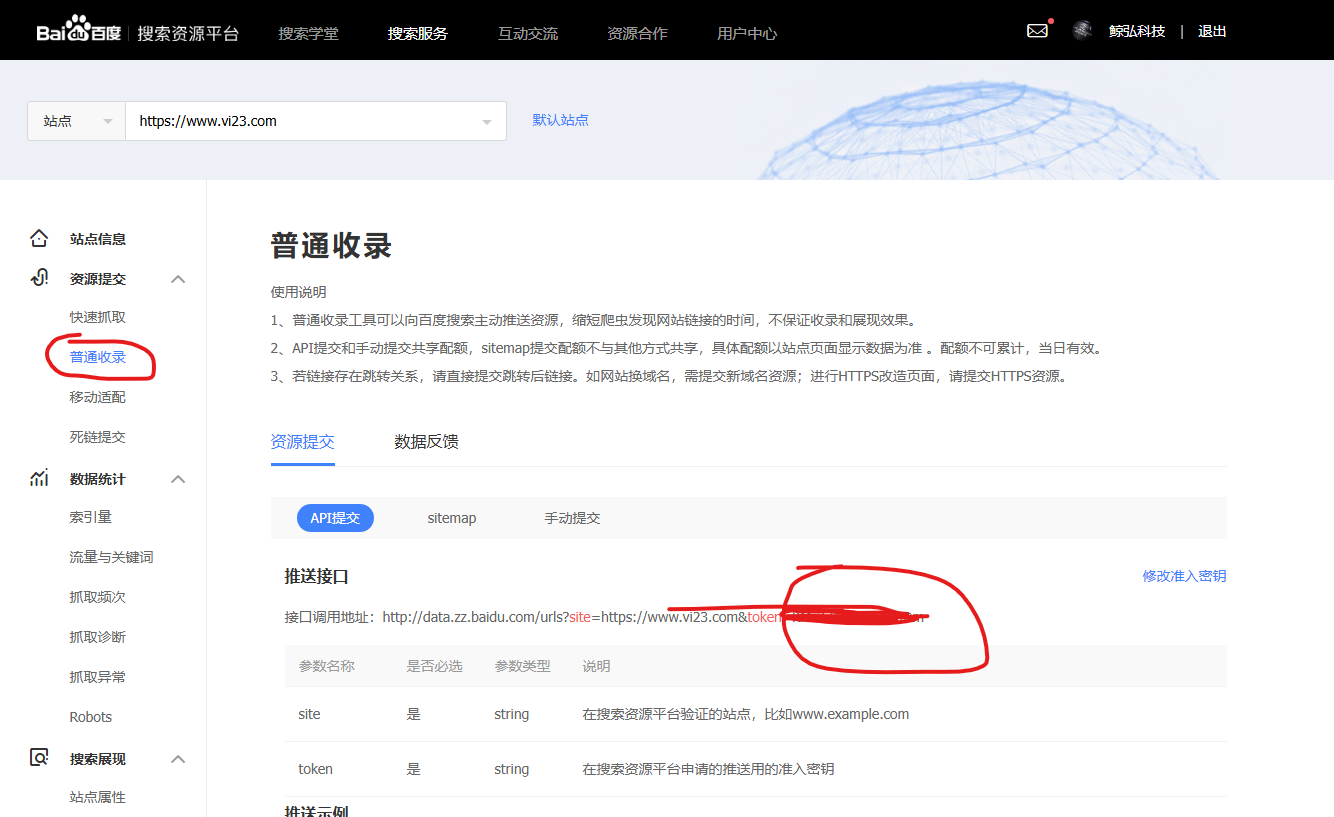This screenshot has width=1334, height=817.
Task: Click the 资源提交 sidebar icon
Action: pos(39,279)
